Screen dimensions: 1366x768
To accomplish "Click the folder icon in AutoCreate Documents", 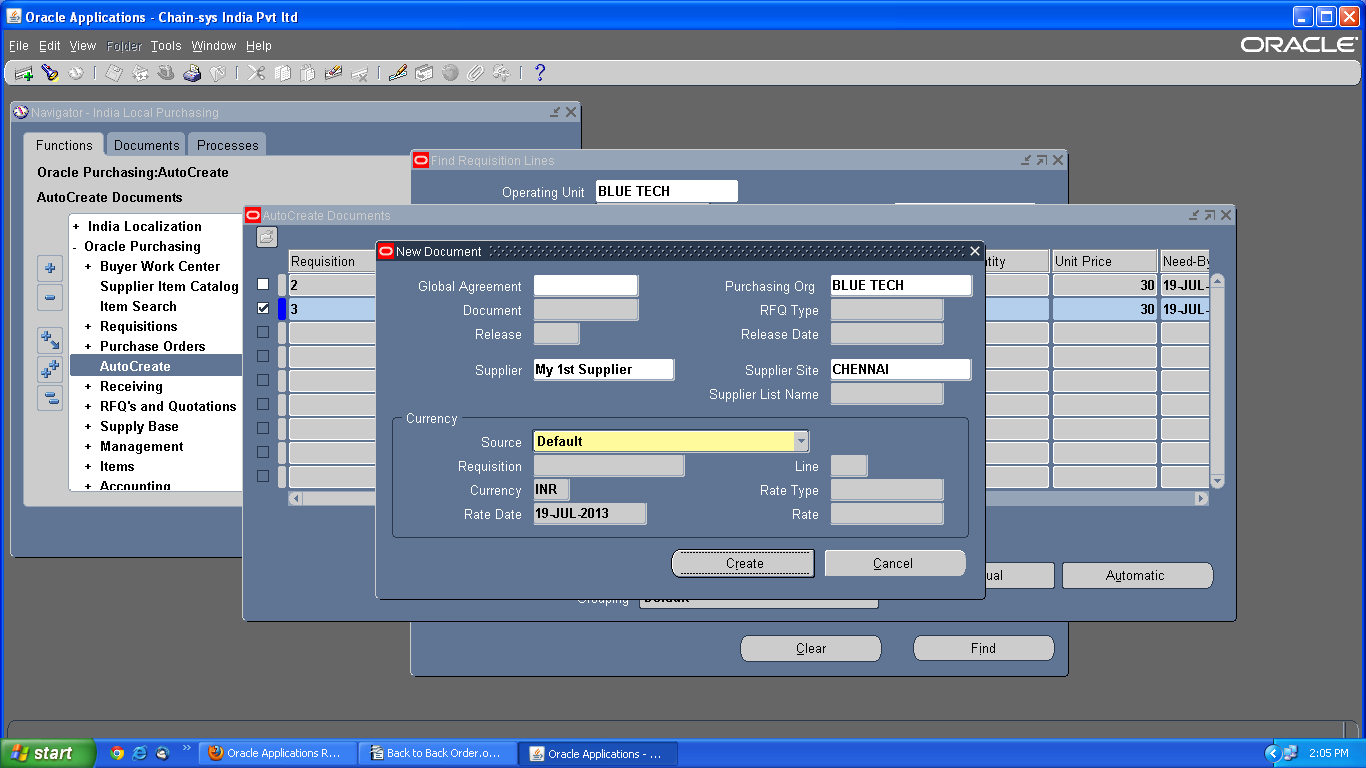I will [267, 237].
